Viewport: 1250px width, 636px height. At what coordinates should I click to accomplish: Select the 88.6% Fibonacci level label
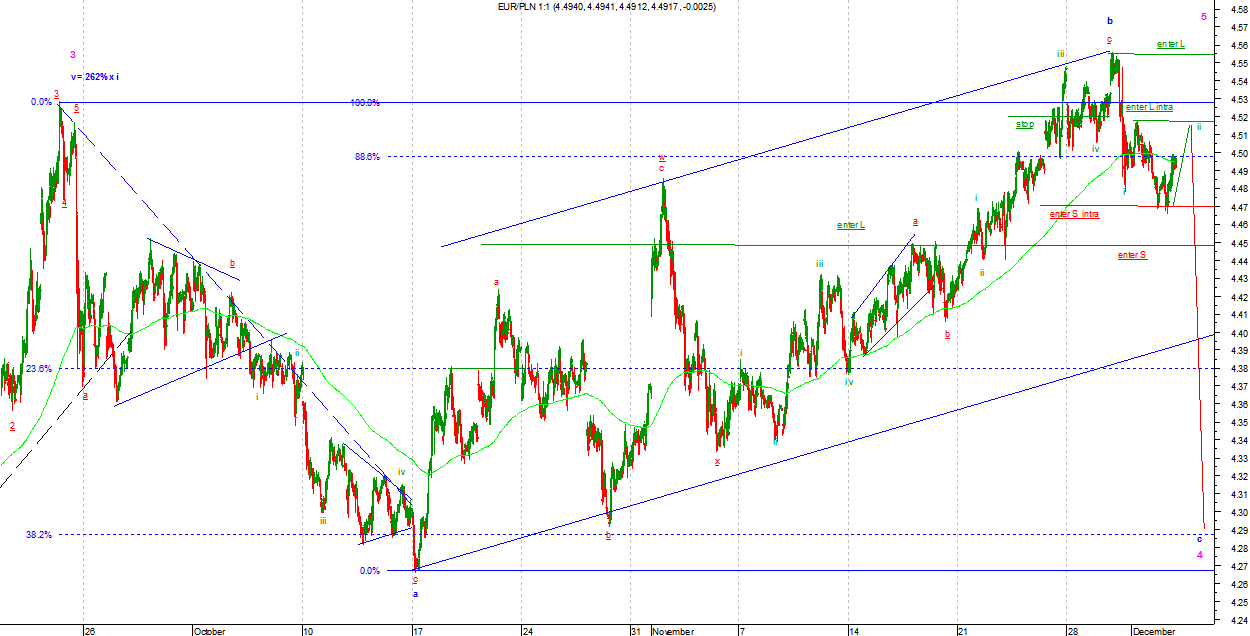369,156
